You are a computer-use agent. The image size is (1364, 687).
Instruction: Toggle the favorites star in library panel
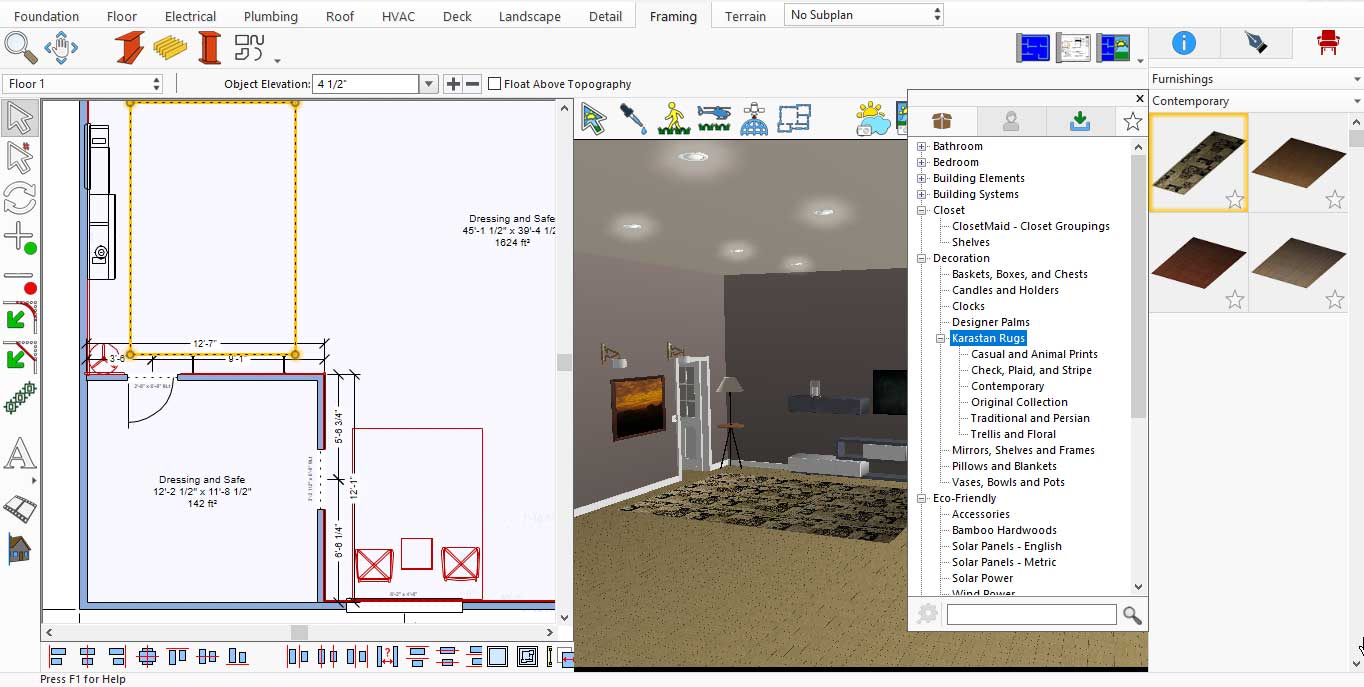[x=1132, y=122]
